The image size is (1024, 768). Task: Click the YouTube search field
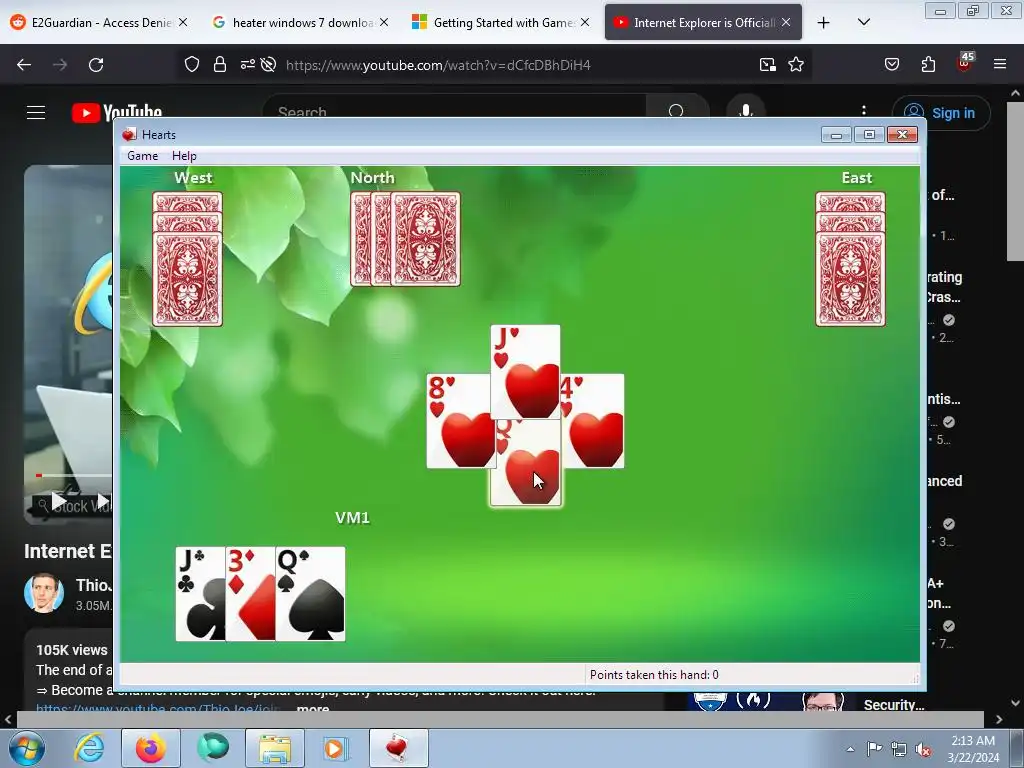pos(454,112)
